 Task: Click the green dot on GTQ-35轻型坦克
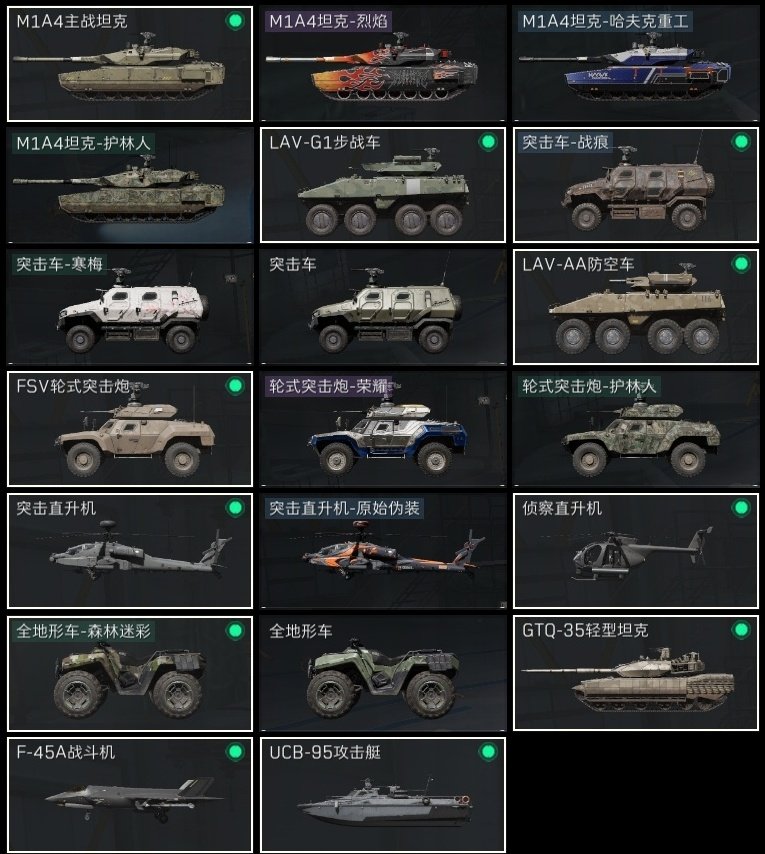click(x=741, y=630)
